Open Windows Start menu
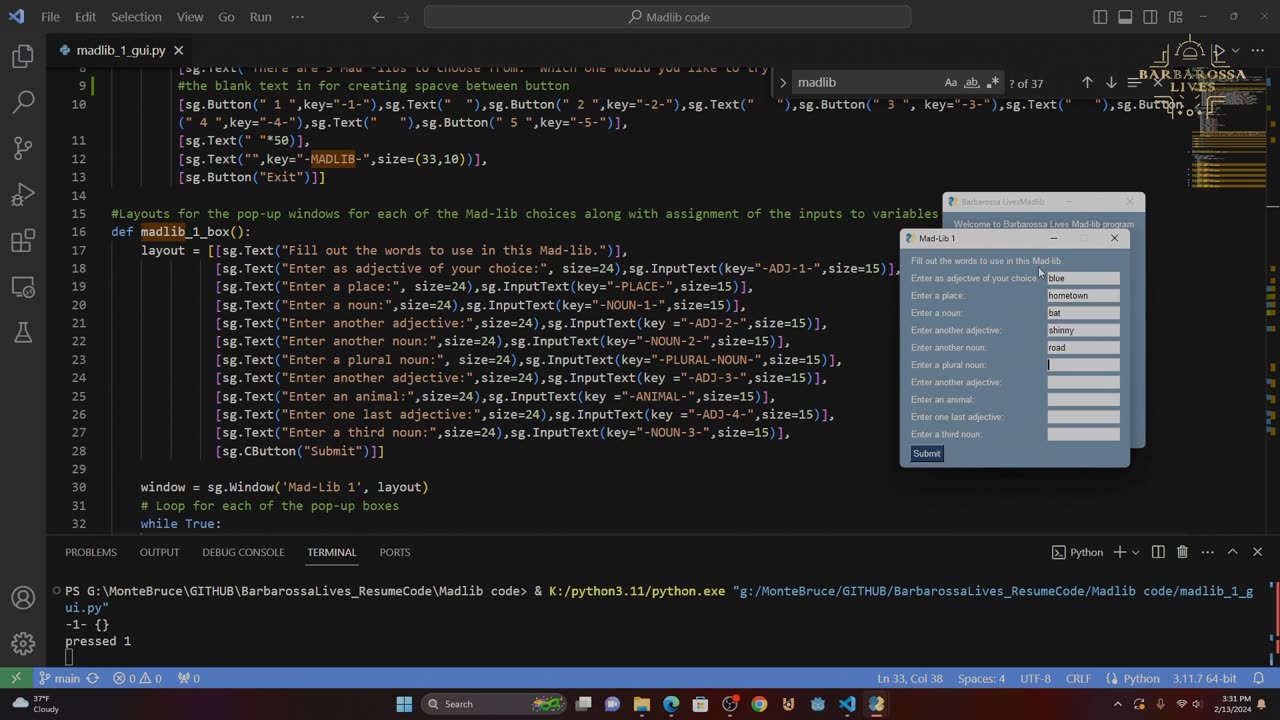1280x720 pixels. (404, 704)
